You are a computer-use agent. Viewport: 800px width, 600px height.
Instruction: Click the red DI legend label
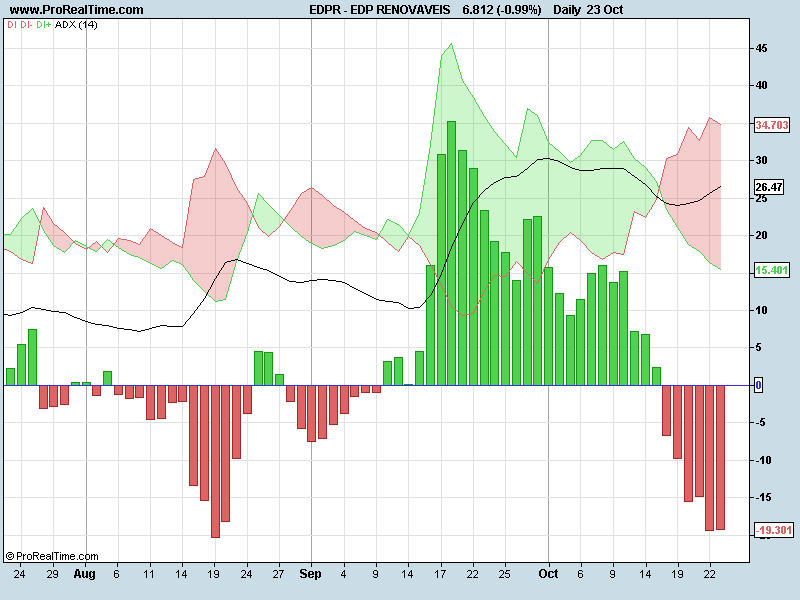[x=12, y=24]
